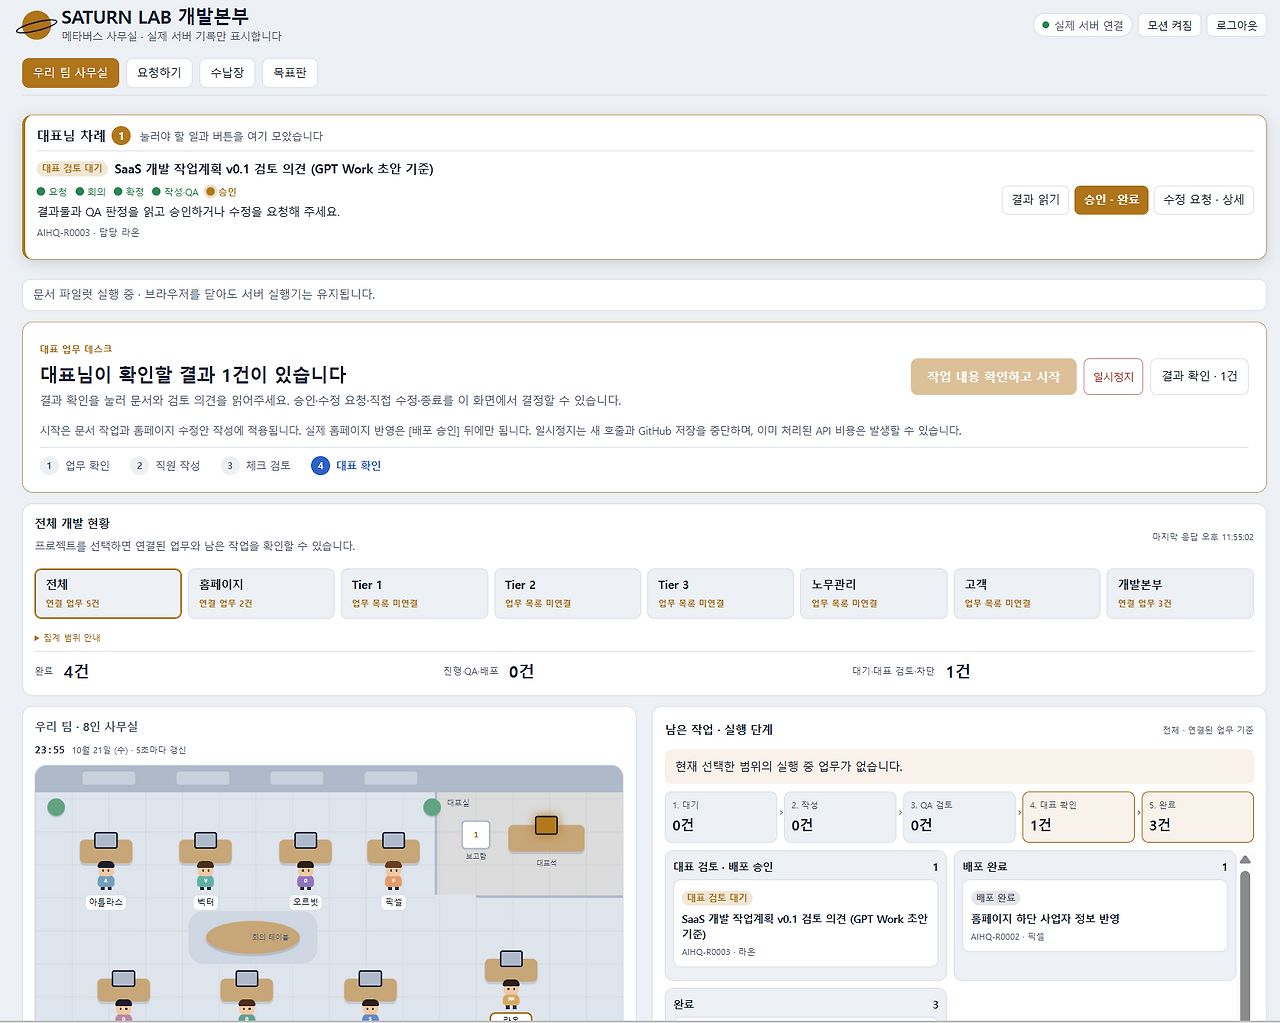Select the 개발본부 project card
Image resolution: width=1280 pixels, height=1023 pixels.
click(1180, 594)
